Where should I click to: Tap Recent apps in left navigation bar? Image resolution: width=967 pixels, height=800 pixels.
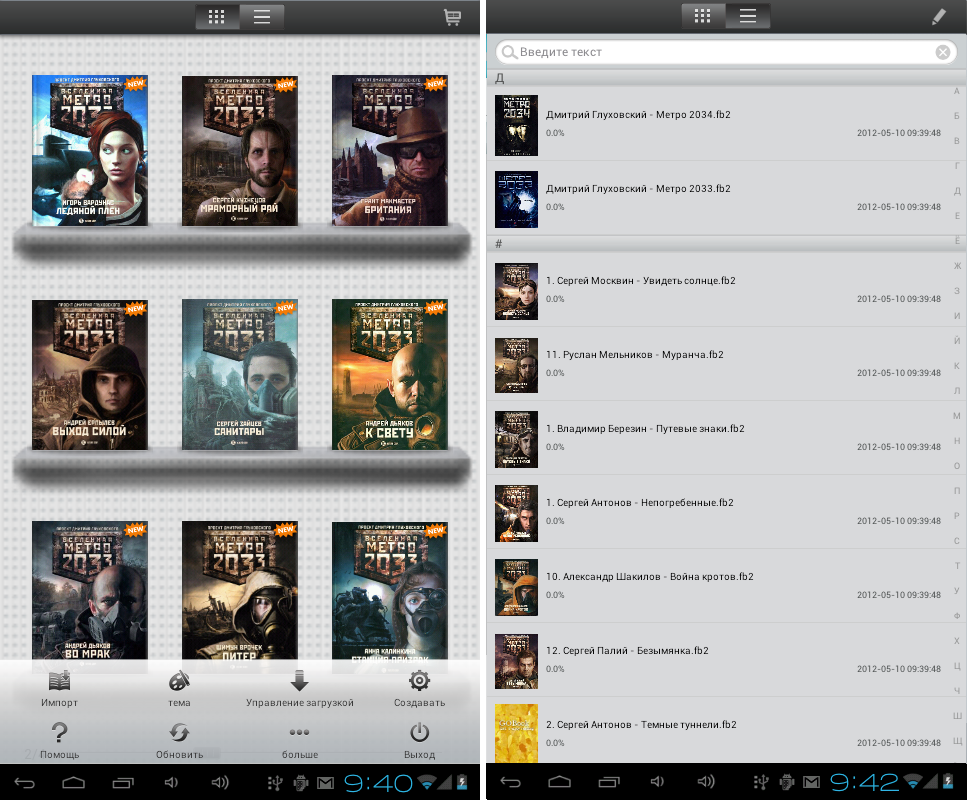[x=123, y=783]
